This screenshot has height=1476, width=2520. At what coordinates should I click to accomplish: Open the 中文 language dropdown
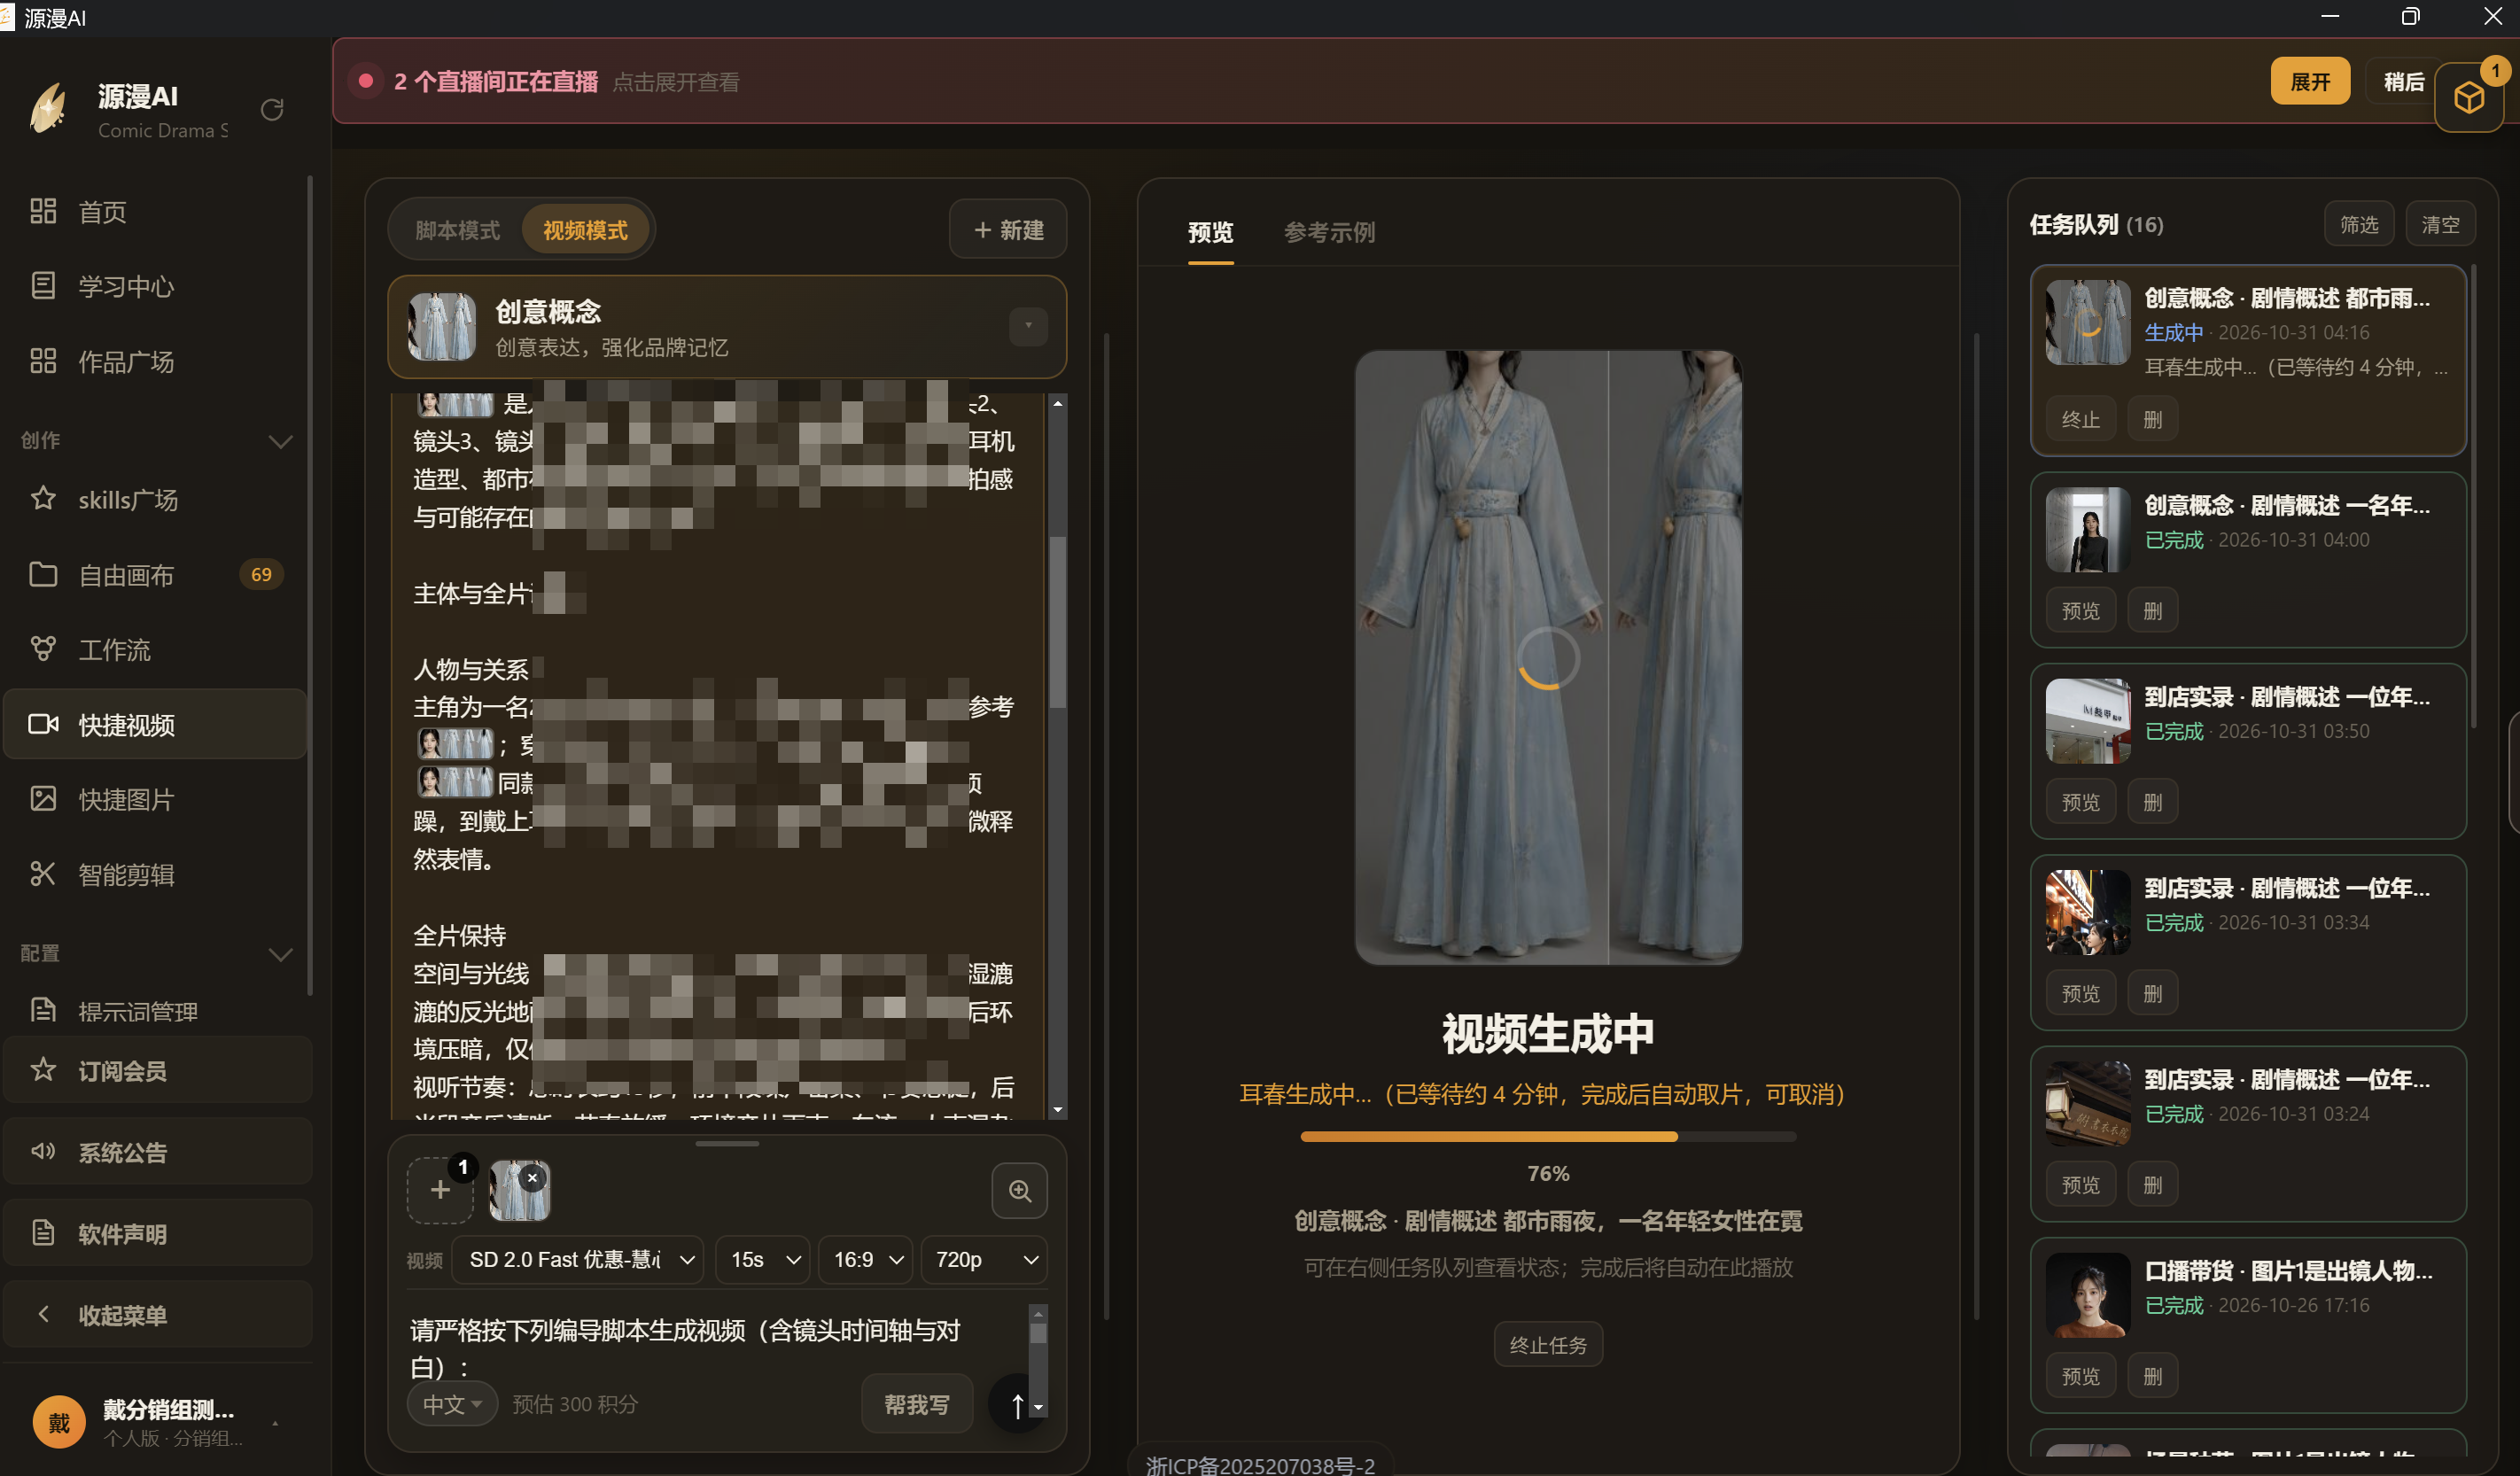(x=451, y=1405)
